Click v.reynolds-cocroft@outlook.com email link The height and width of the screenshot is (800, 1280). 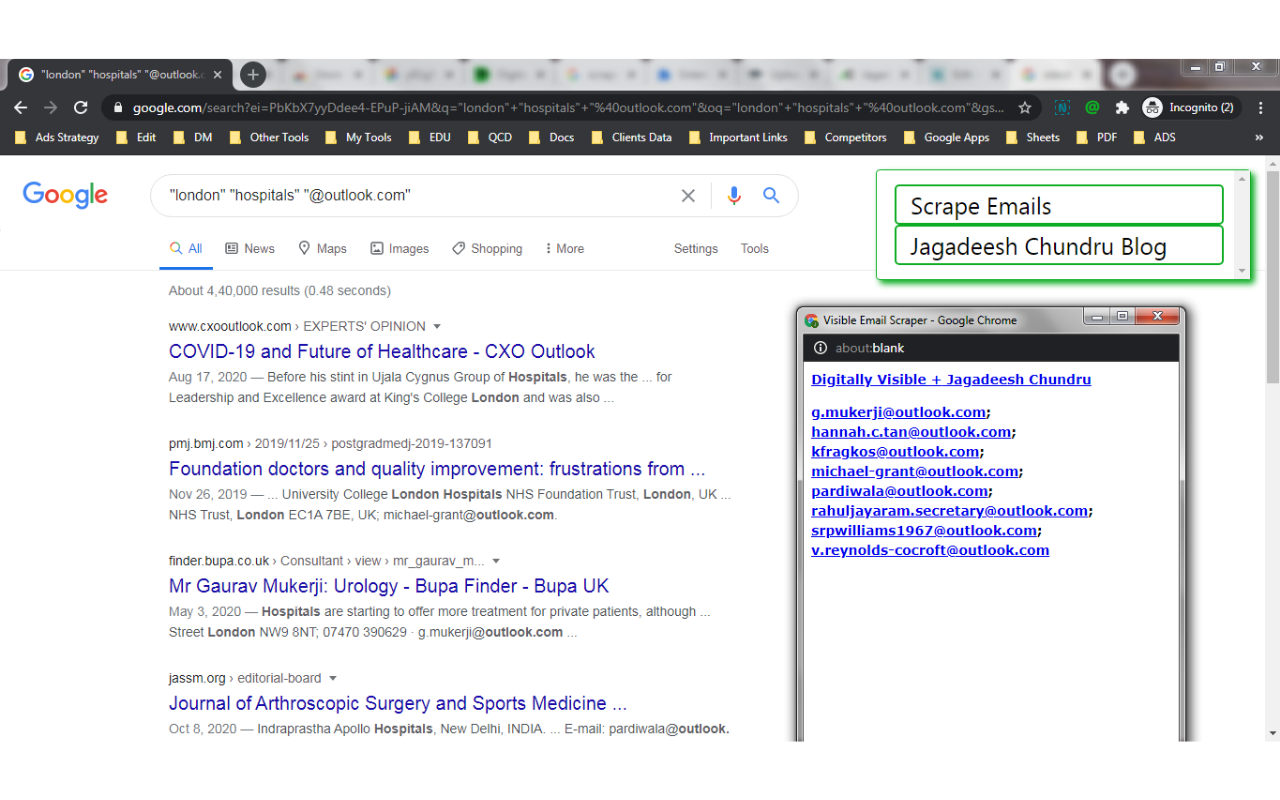[930, 550]
